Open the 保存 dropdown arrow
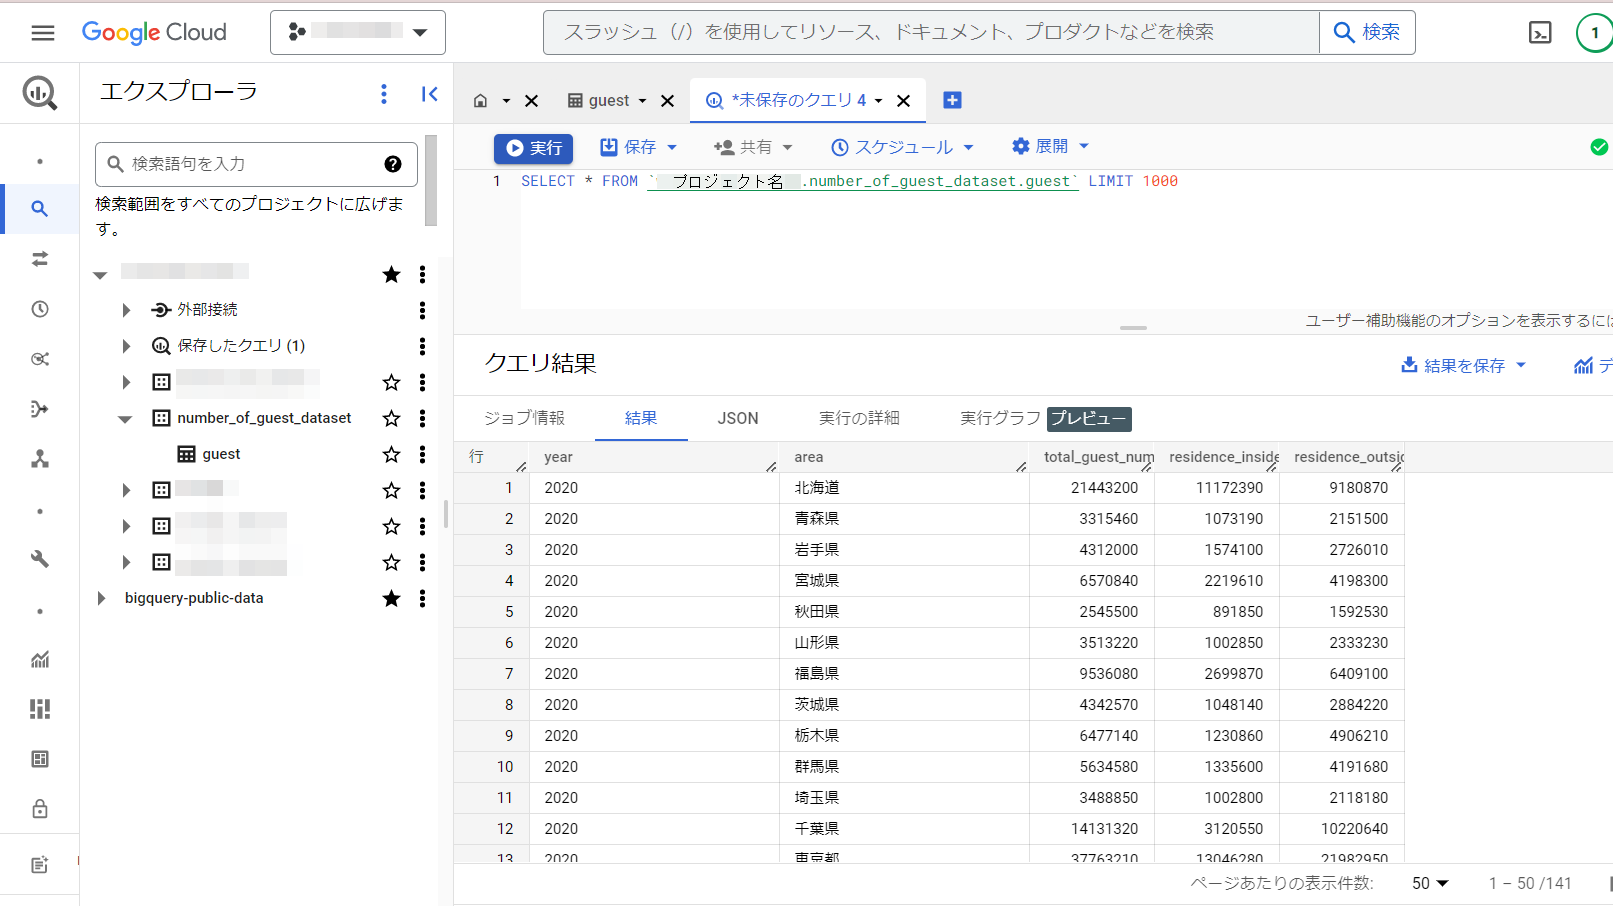Image resolution: width=1613 pixels, height=906 pixels. [673, 146]
